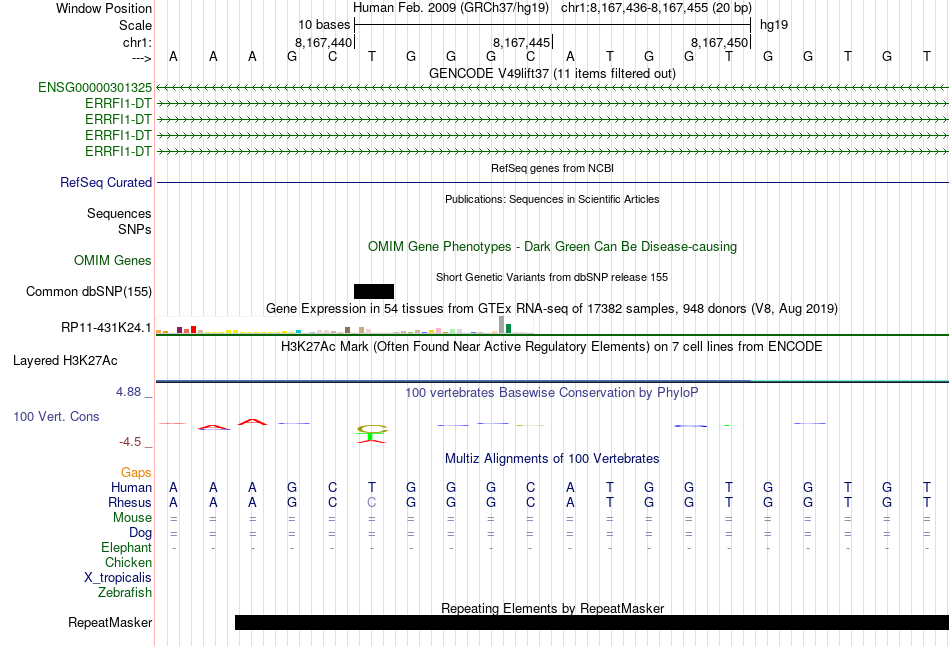Click the ENSG00000301325 track label
The width and height of the screenshot is (950, 646).
[x=95, y=88]
